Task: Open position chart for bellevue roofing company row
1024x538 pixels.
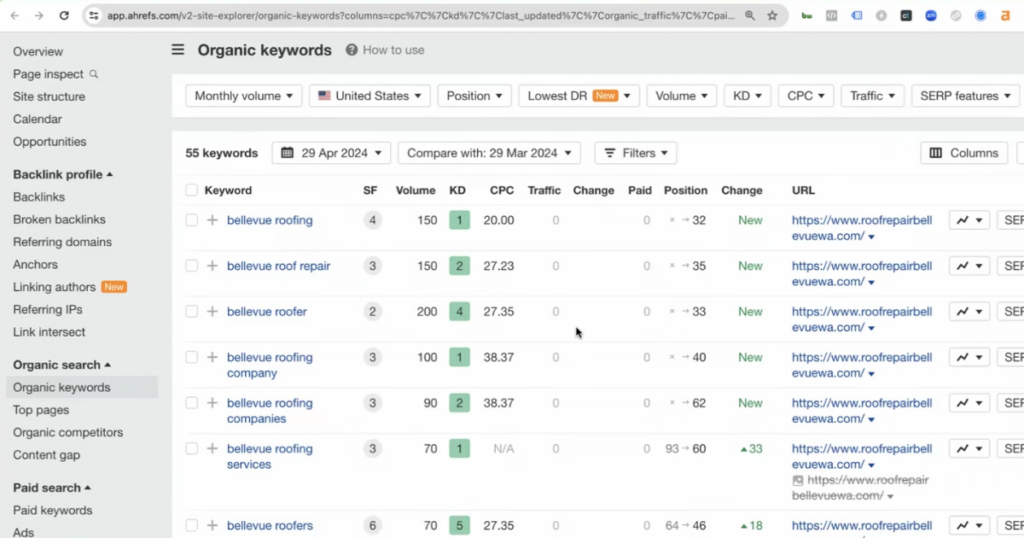Action: 970,357
